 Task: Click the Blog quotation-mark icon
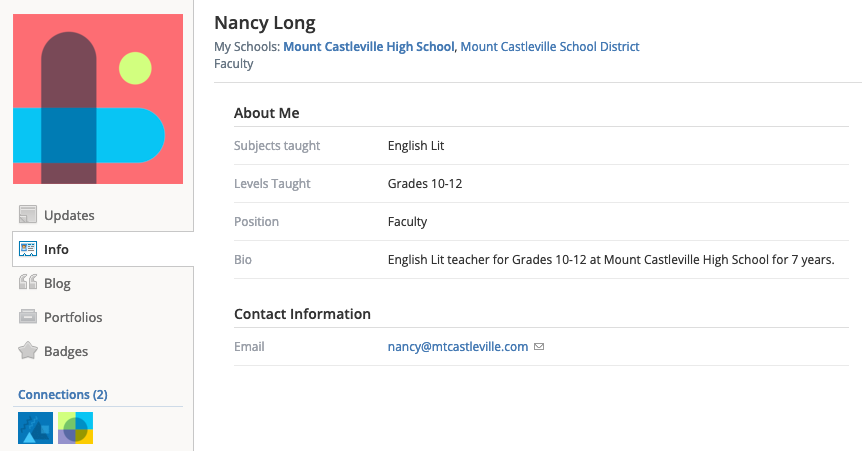pos(28,283)
